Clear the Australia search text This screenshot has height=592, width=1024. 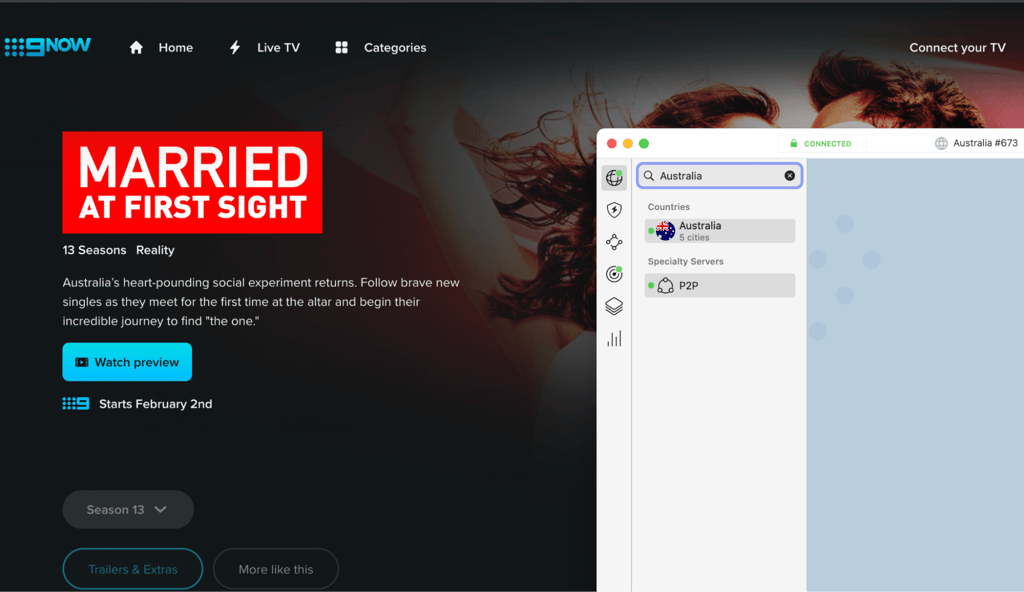tap(790, 176)
